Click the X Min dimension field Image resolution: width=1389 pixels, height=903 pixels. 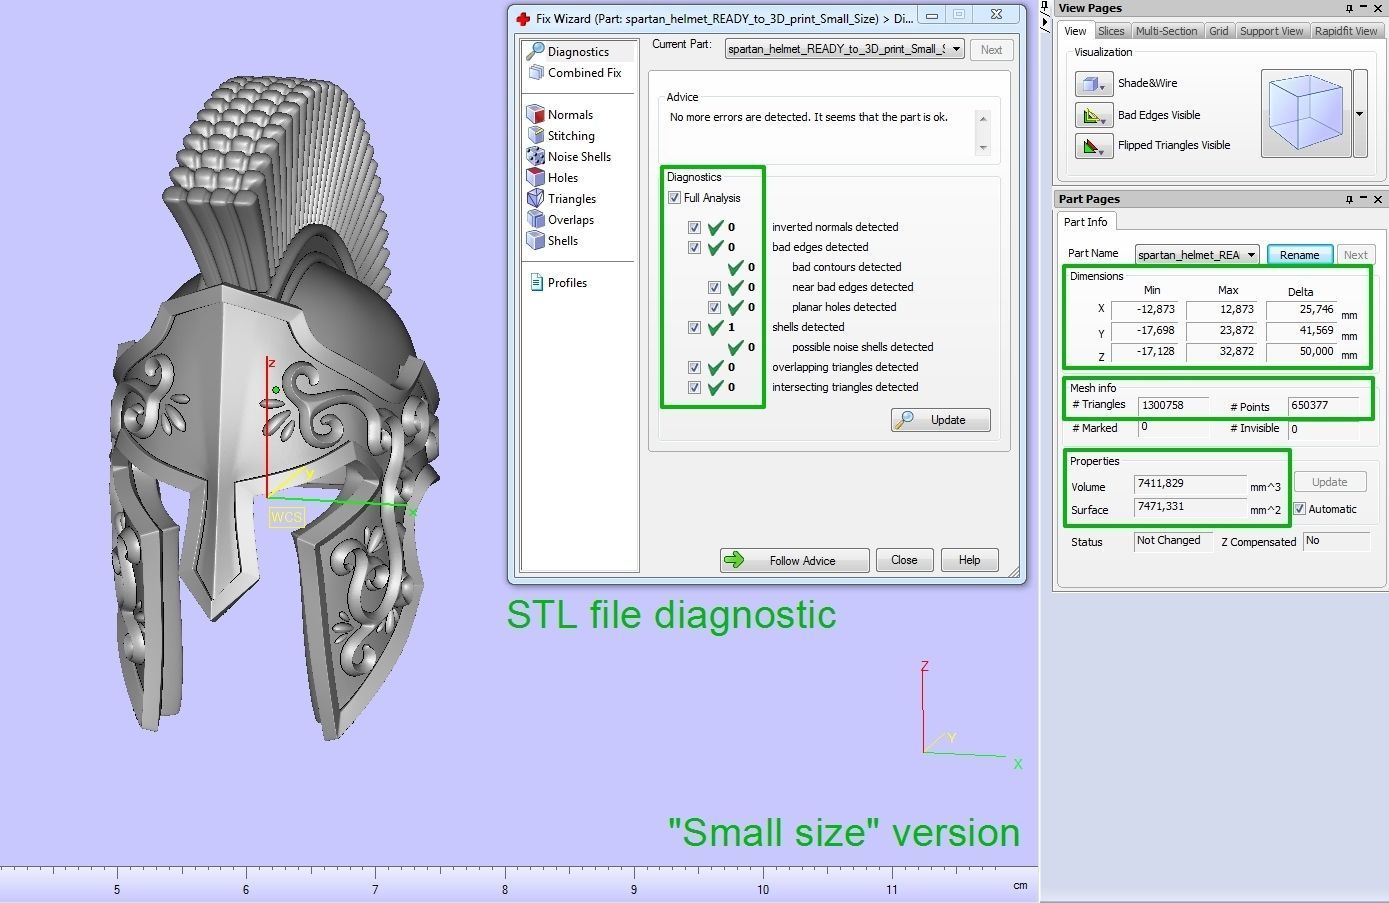[1145, 310]
